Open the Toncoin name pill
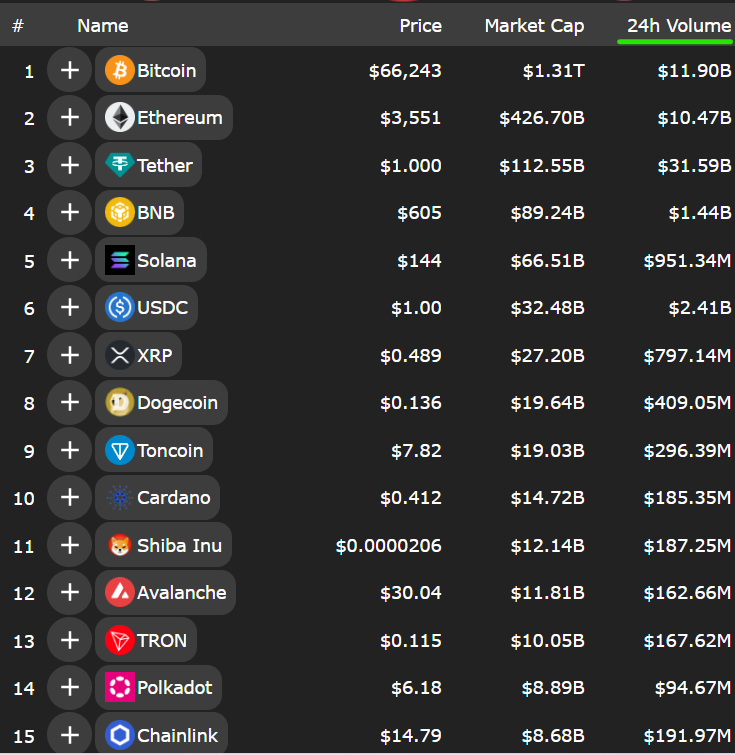The image size is (735, 755). pyautogui.click(x=154, y=450)
